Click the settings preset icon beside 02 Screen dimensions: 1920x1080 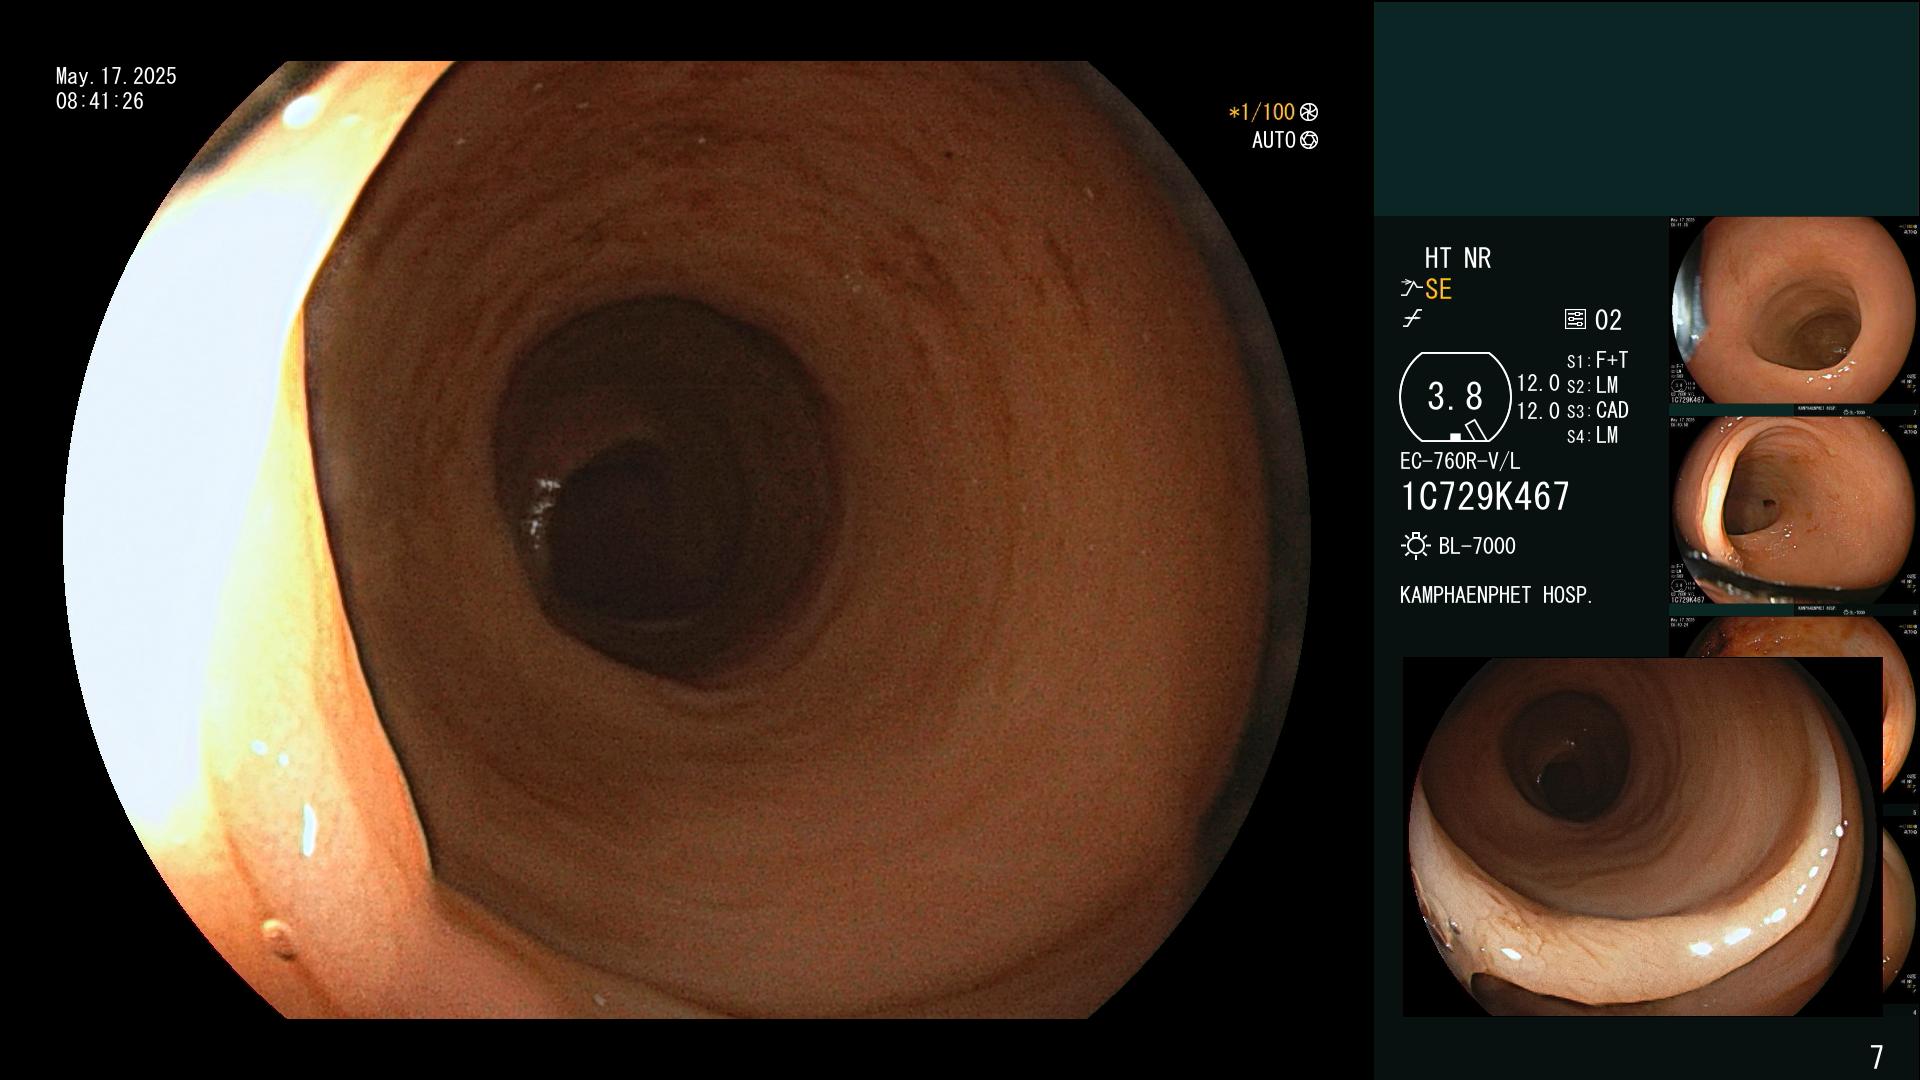(x=1575, y=320)
